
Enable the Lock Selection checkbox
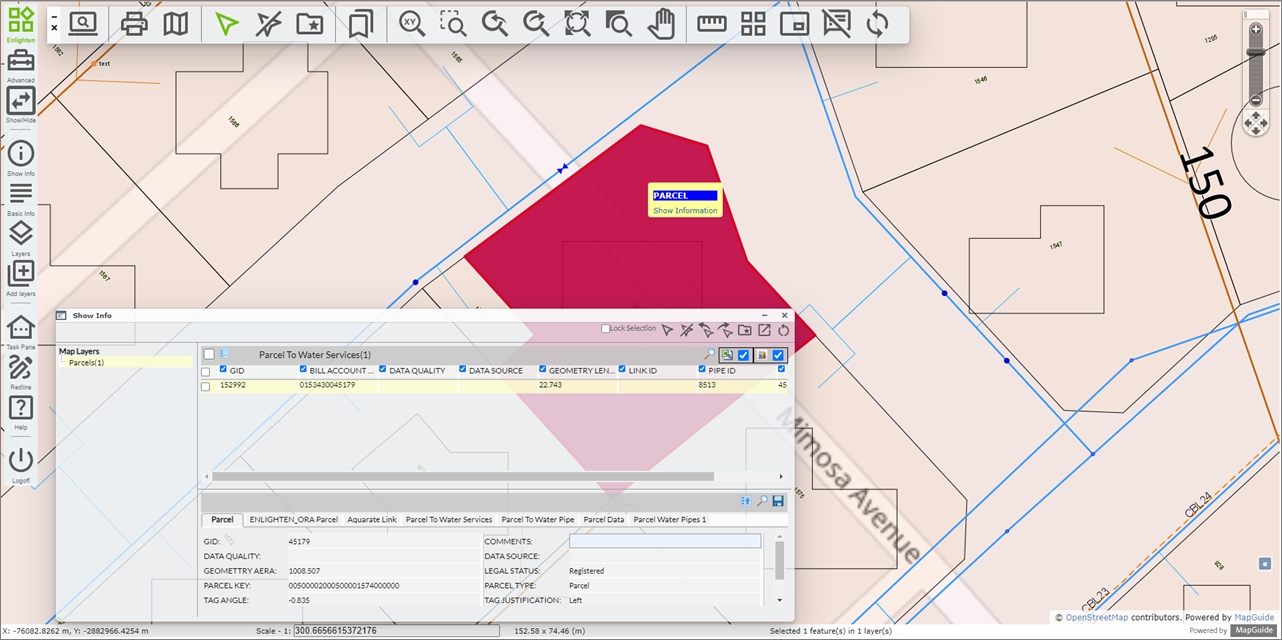tap(606, 329)
